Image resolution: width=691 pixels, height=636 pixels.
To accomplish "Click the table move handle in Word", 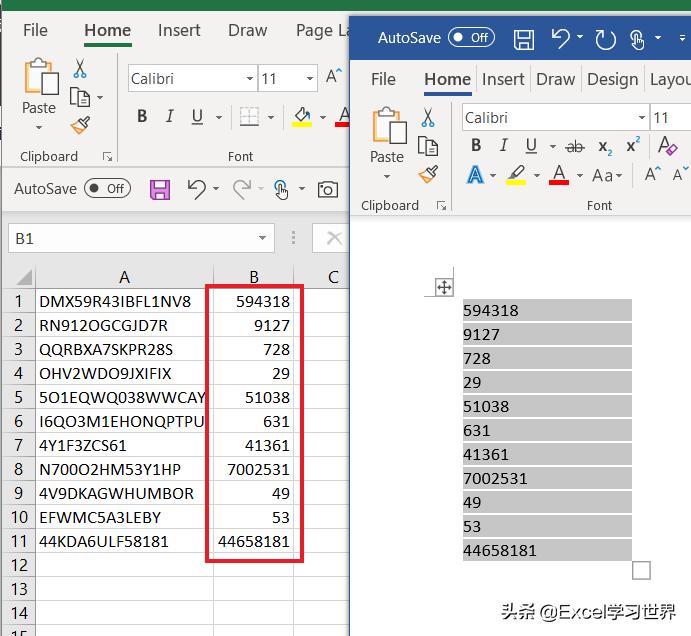I will click(444, 288).
